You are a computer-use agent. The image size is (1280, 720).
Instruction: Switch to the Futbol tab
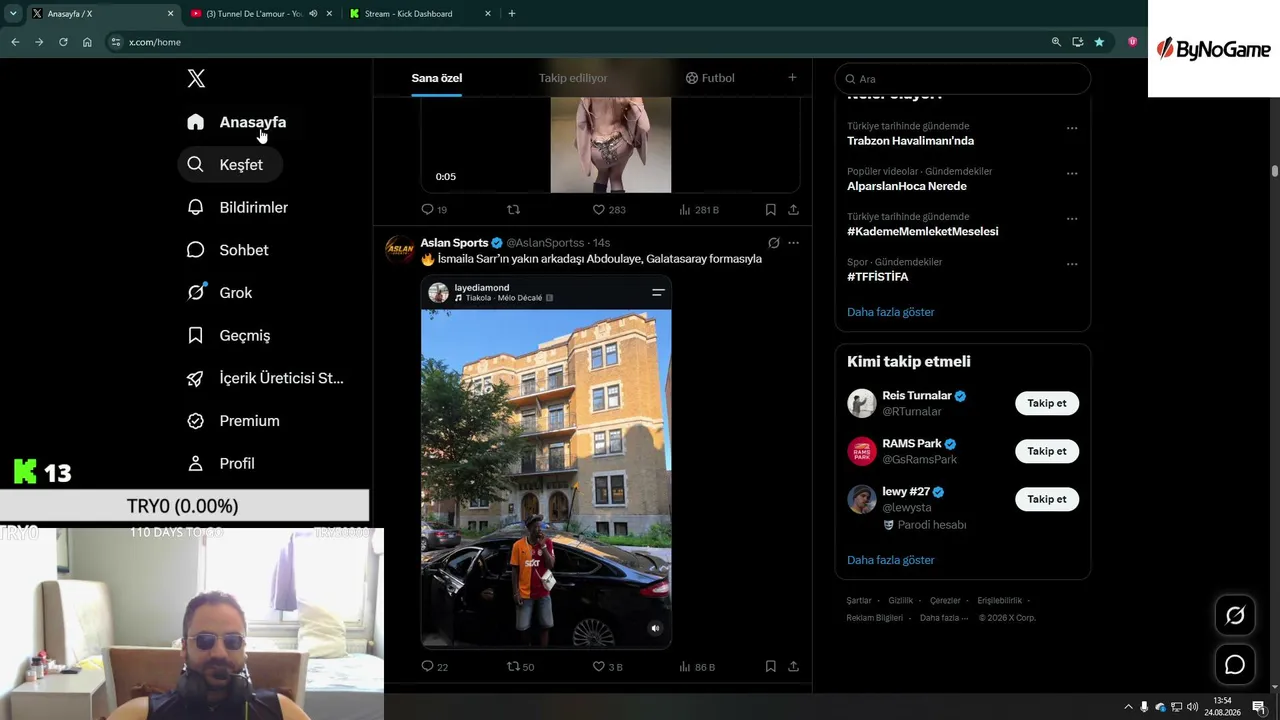710,78
